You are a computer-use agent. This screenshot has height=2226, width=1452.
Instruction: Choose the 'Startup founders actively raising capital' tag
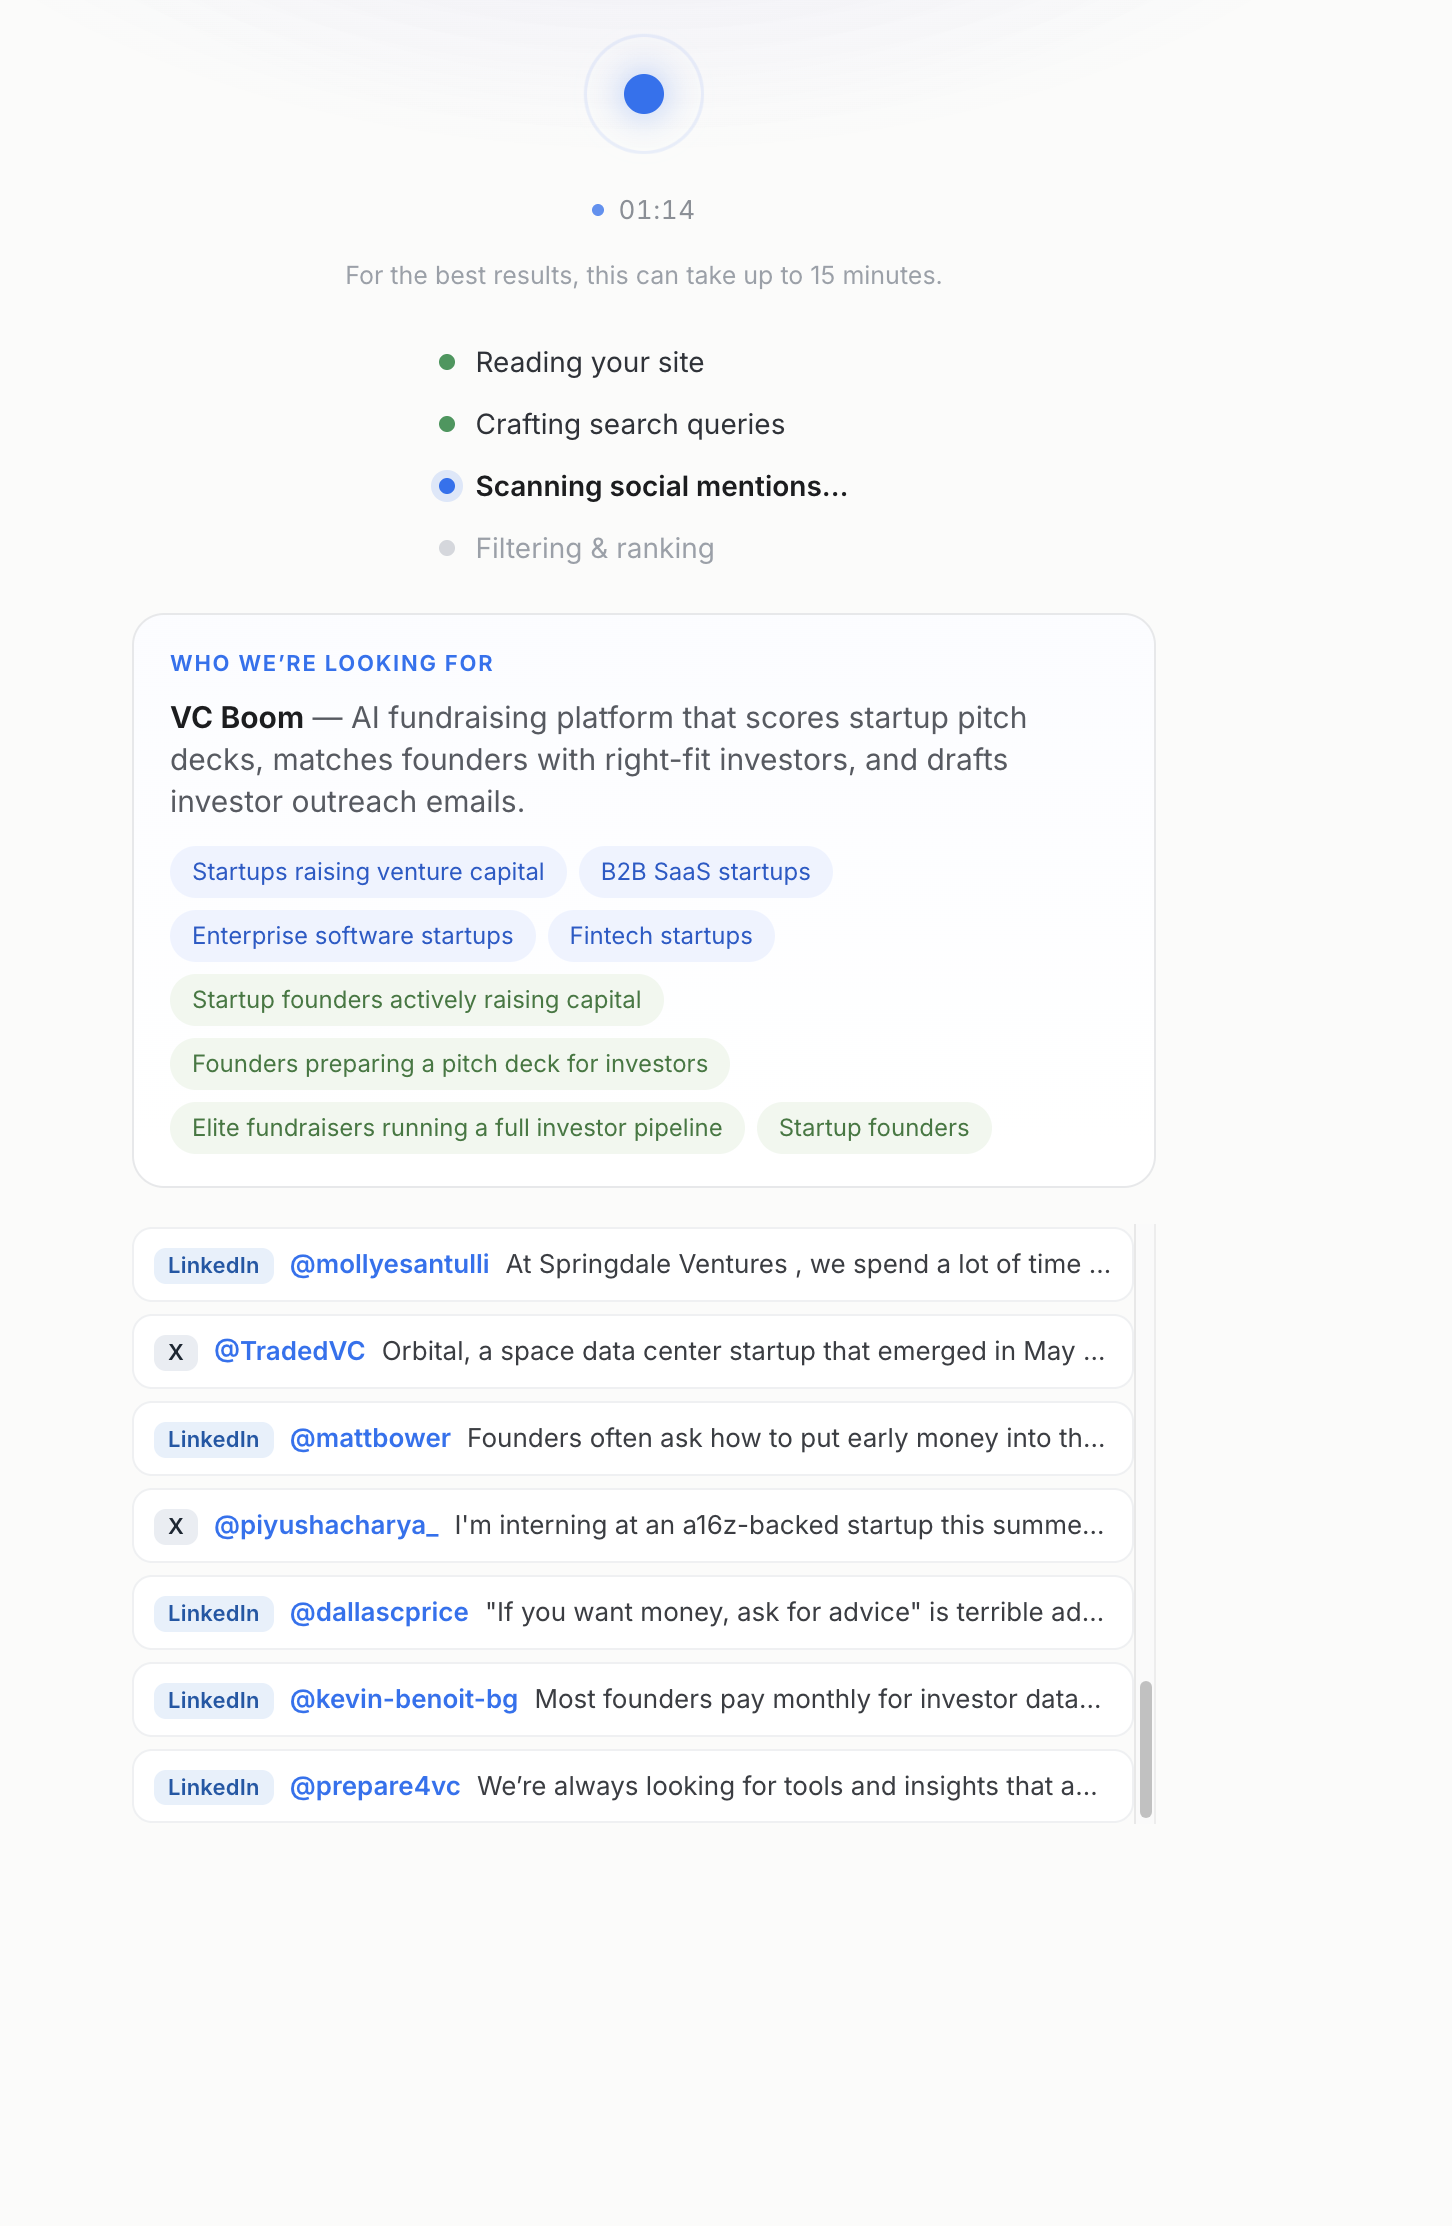click(x=417, y=1000)
